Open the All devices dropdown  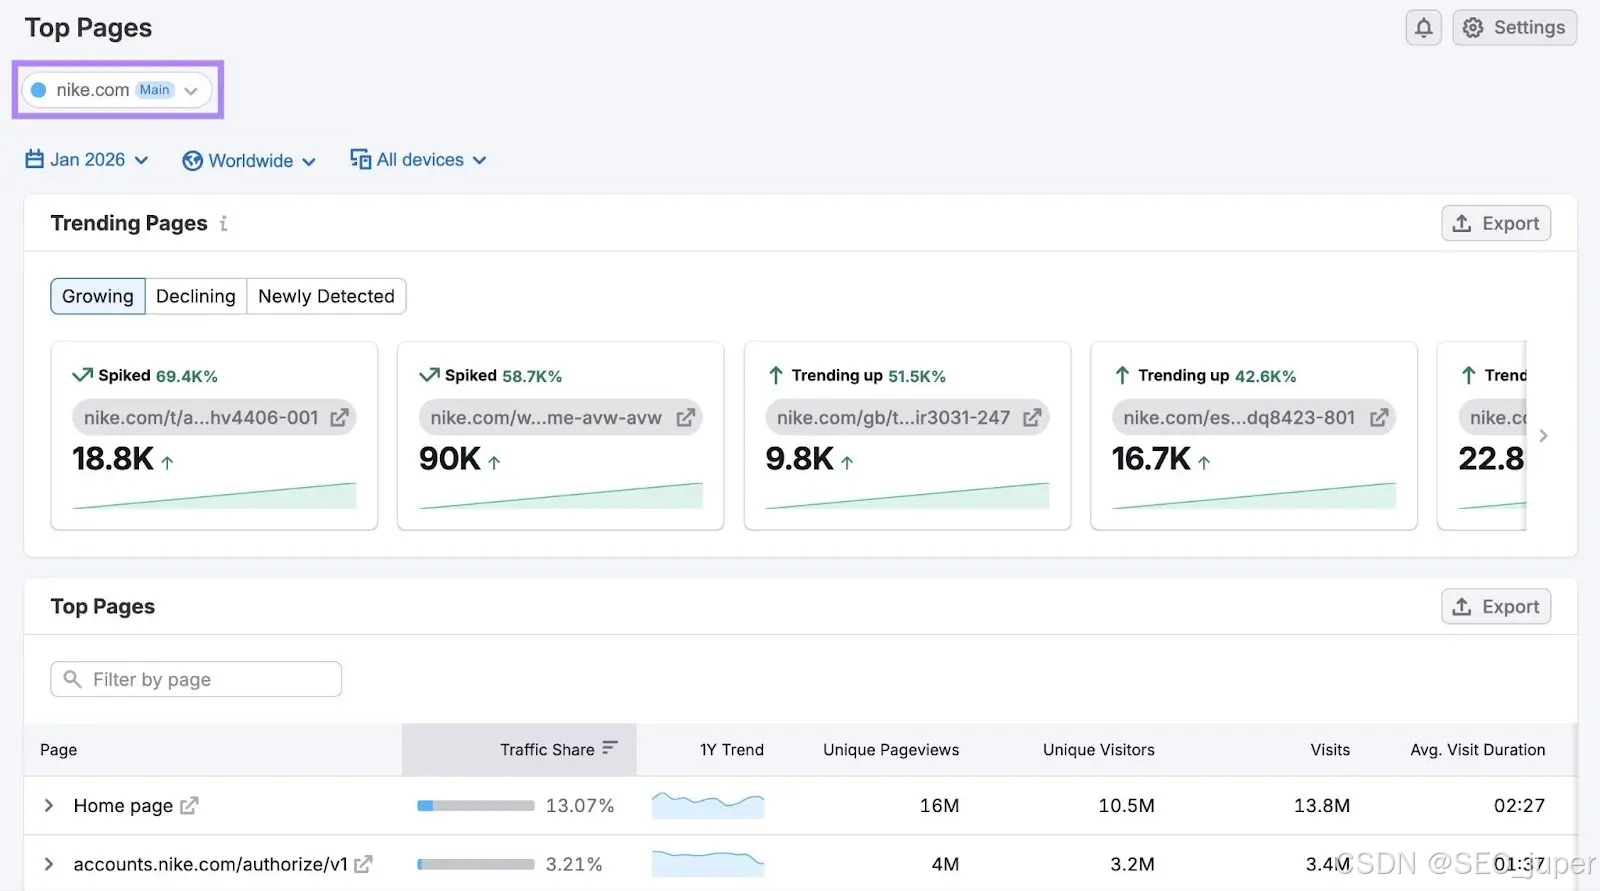point(418,160)
